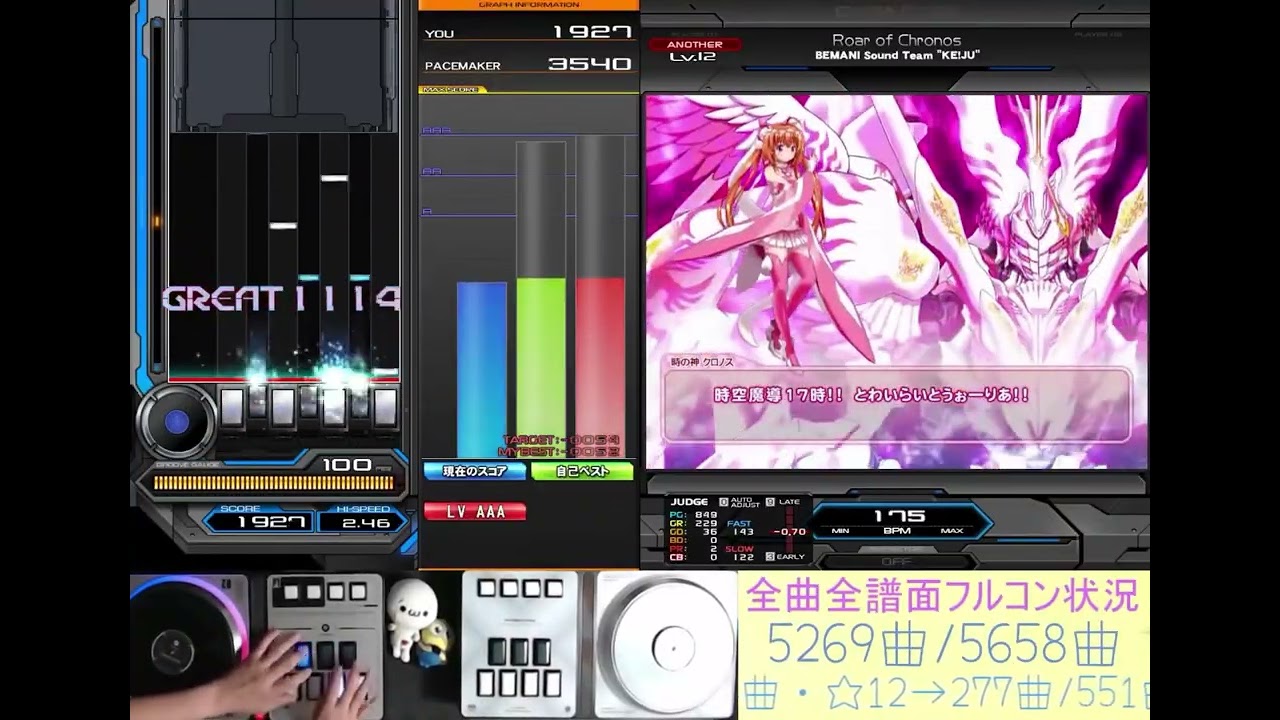This screenshot has width=1280, height=720.
Task: Click the GD 36 count row
Action: 693,532
